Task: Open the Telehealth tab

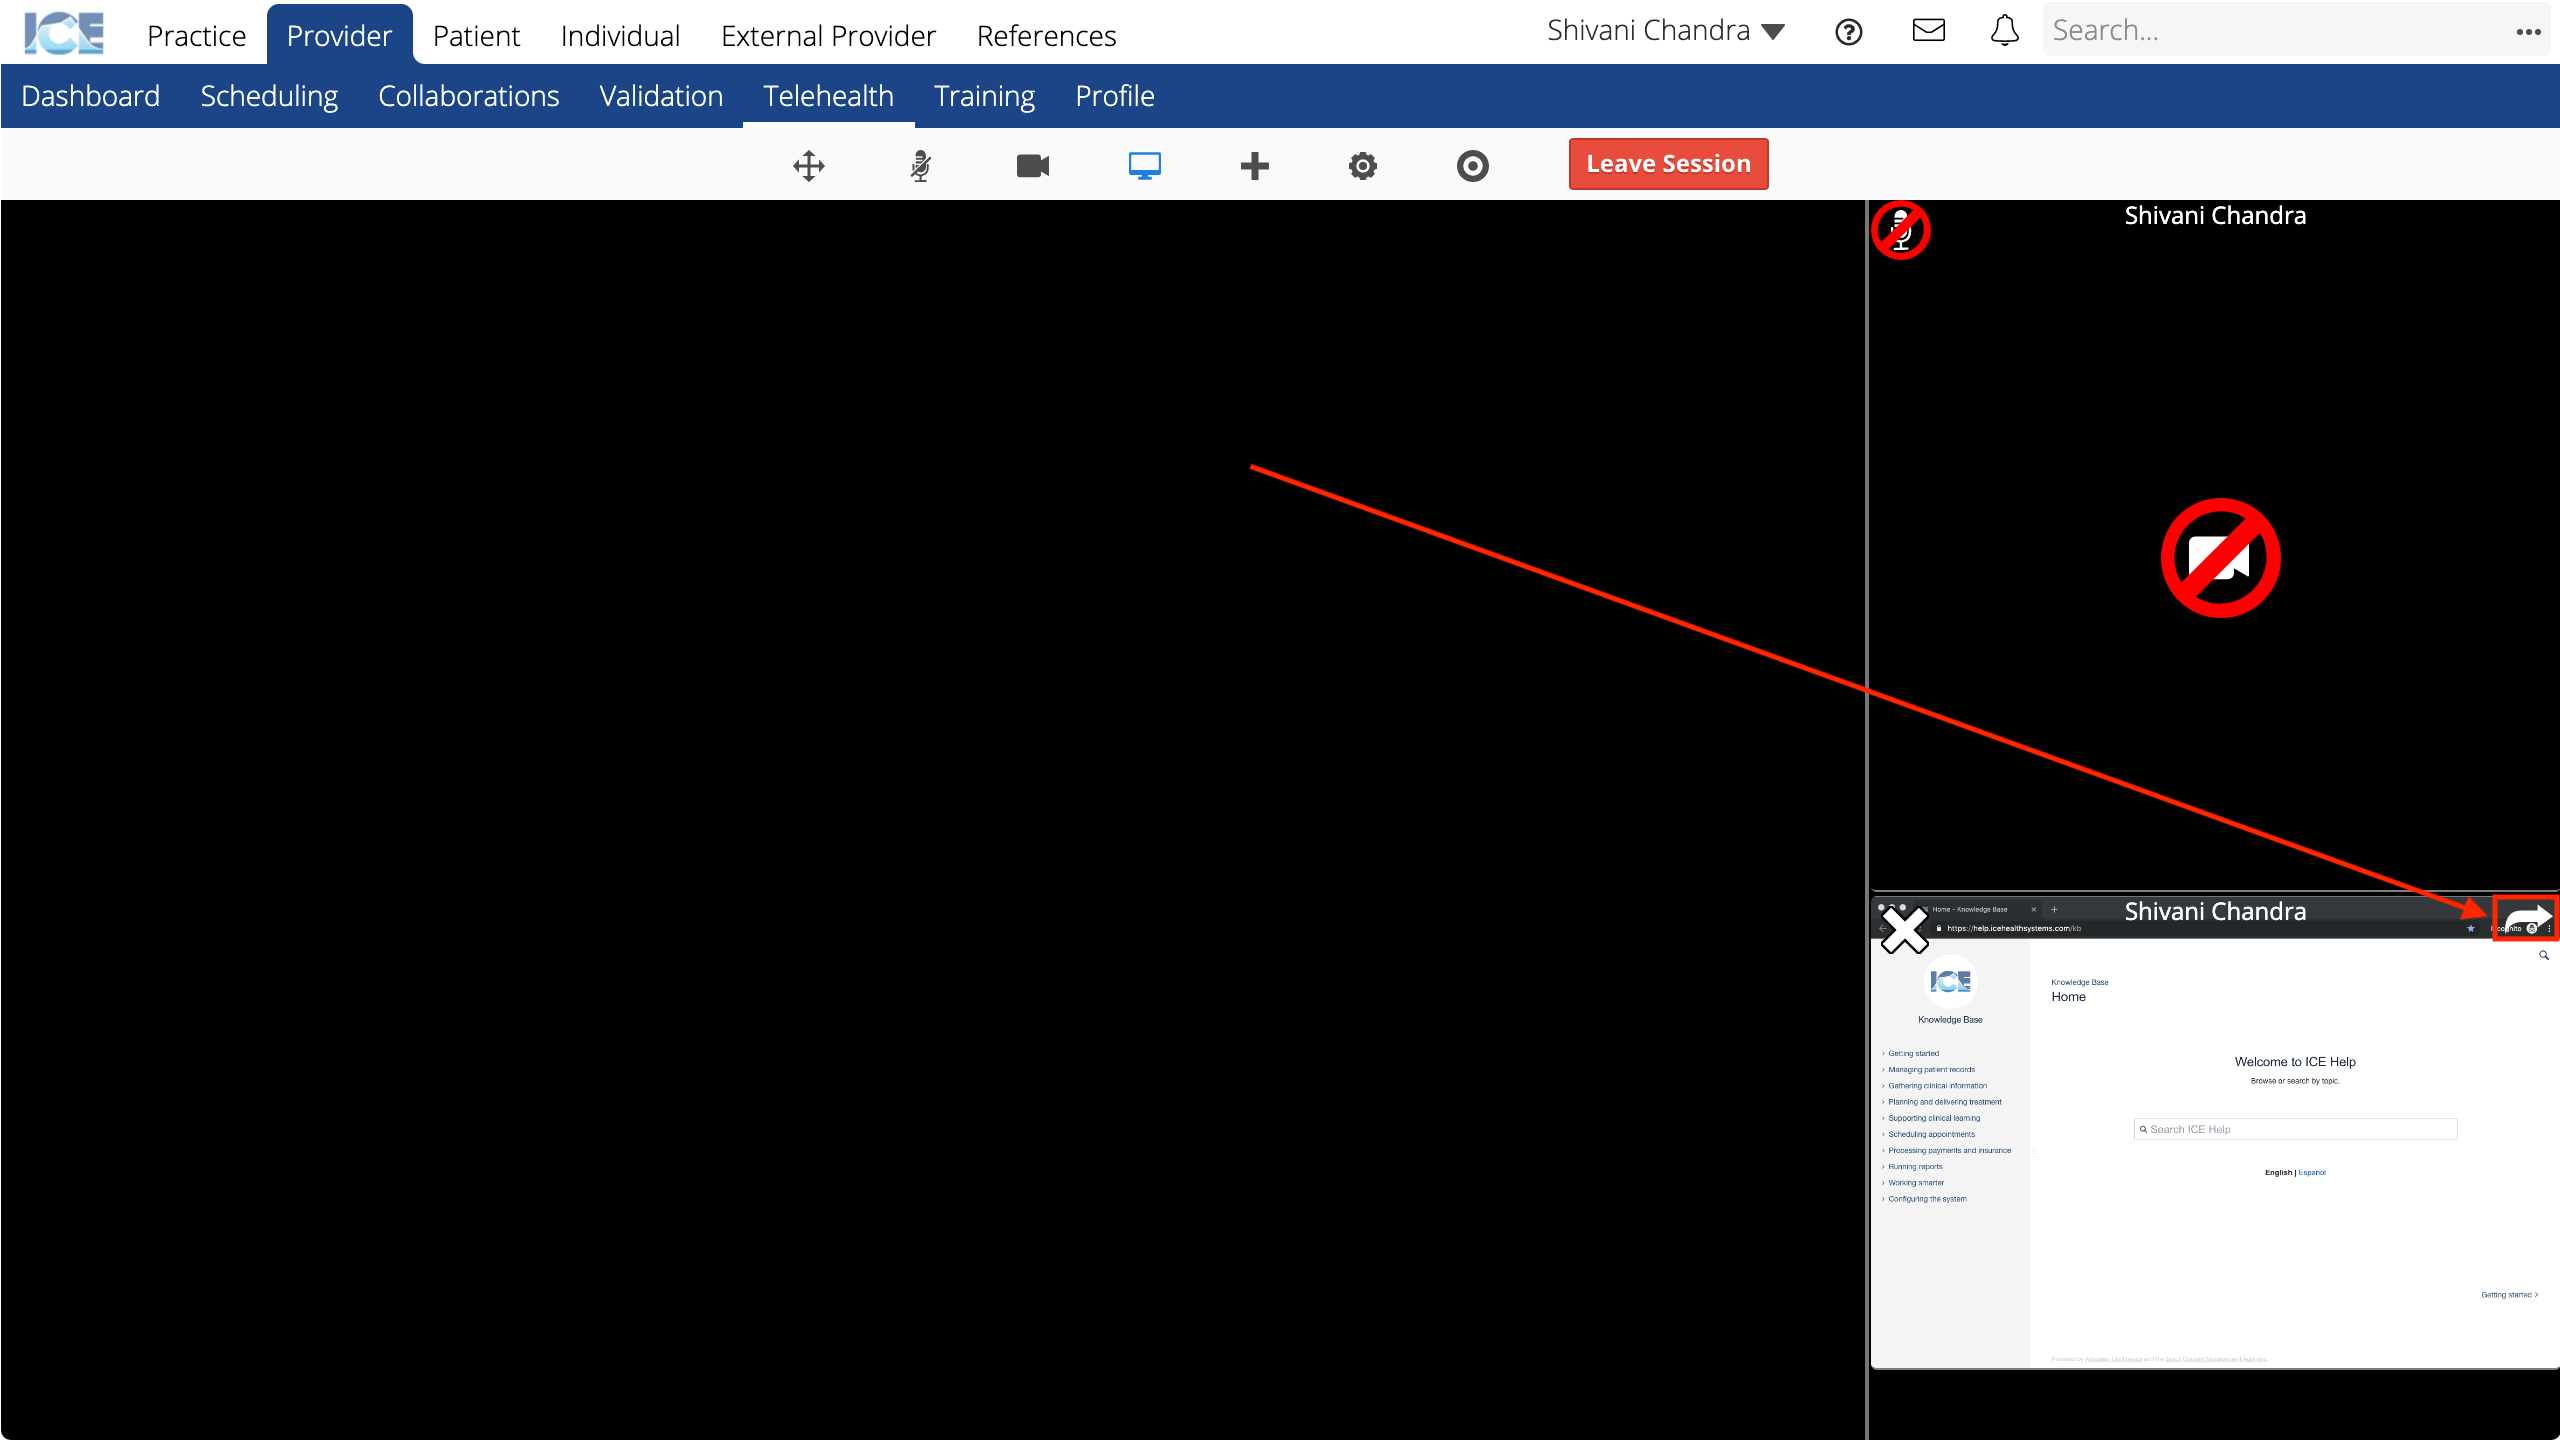Action: [x=828, y=95]
